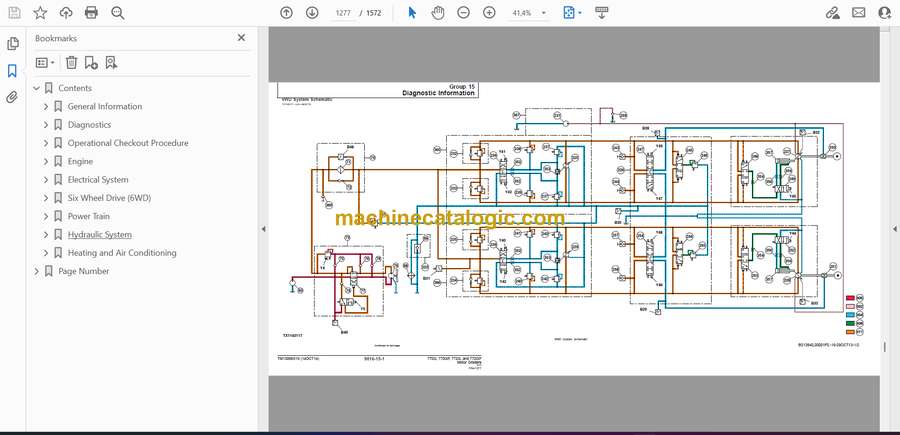
Task: Jump to Engine bookmark
Action: [80, 161]
